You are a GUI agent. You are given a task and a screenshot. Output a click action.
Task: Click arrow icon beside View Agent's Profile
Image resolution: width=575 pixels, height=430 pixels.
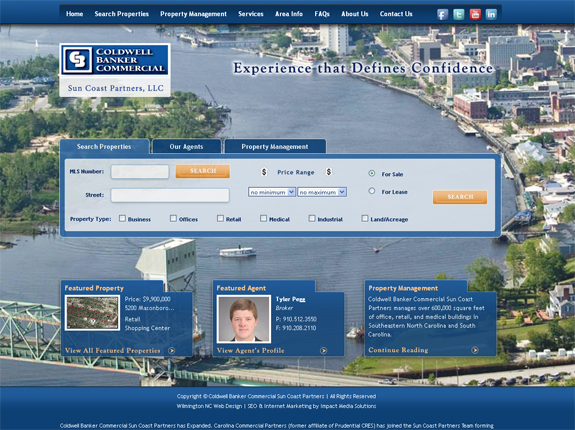click(x=323, y=350)
